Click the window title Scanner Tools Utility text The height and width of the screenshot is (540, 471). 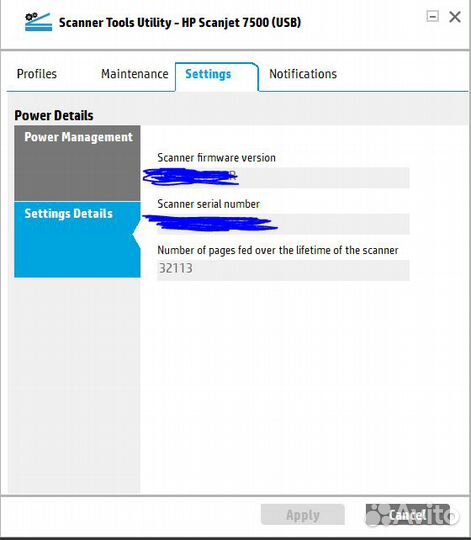180,23
